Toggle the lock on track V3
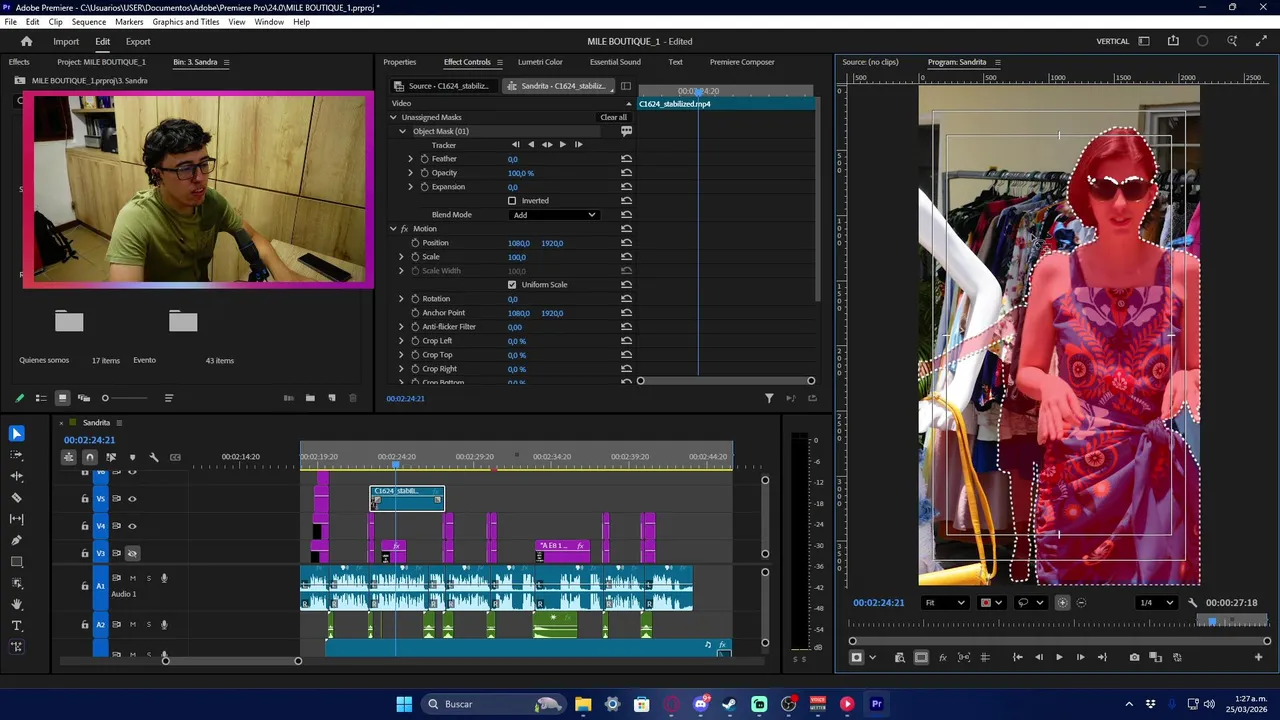The image size is (1280, 720). 84,553
